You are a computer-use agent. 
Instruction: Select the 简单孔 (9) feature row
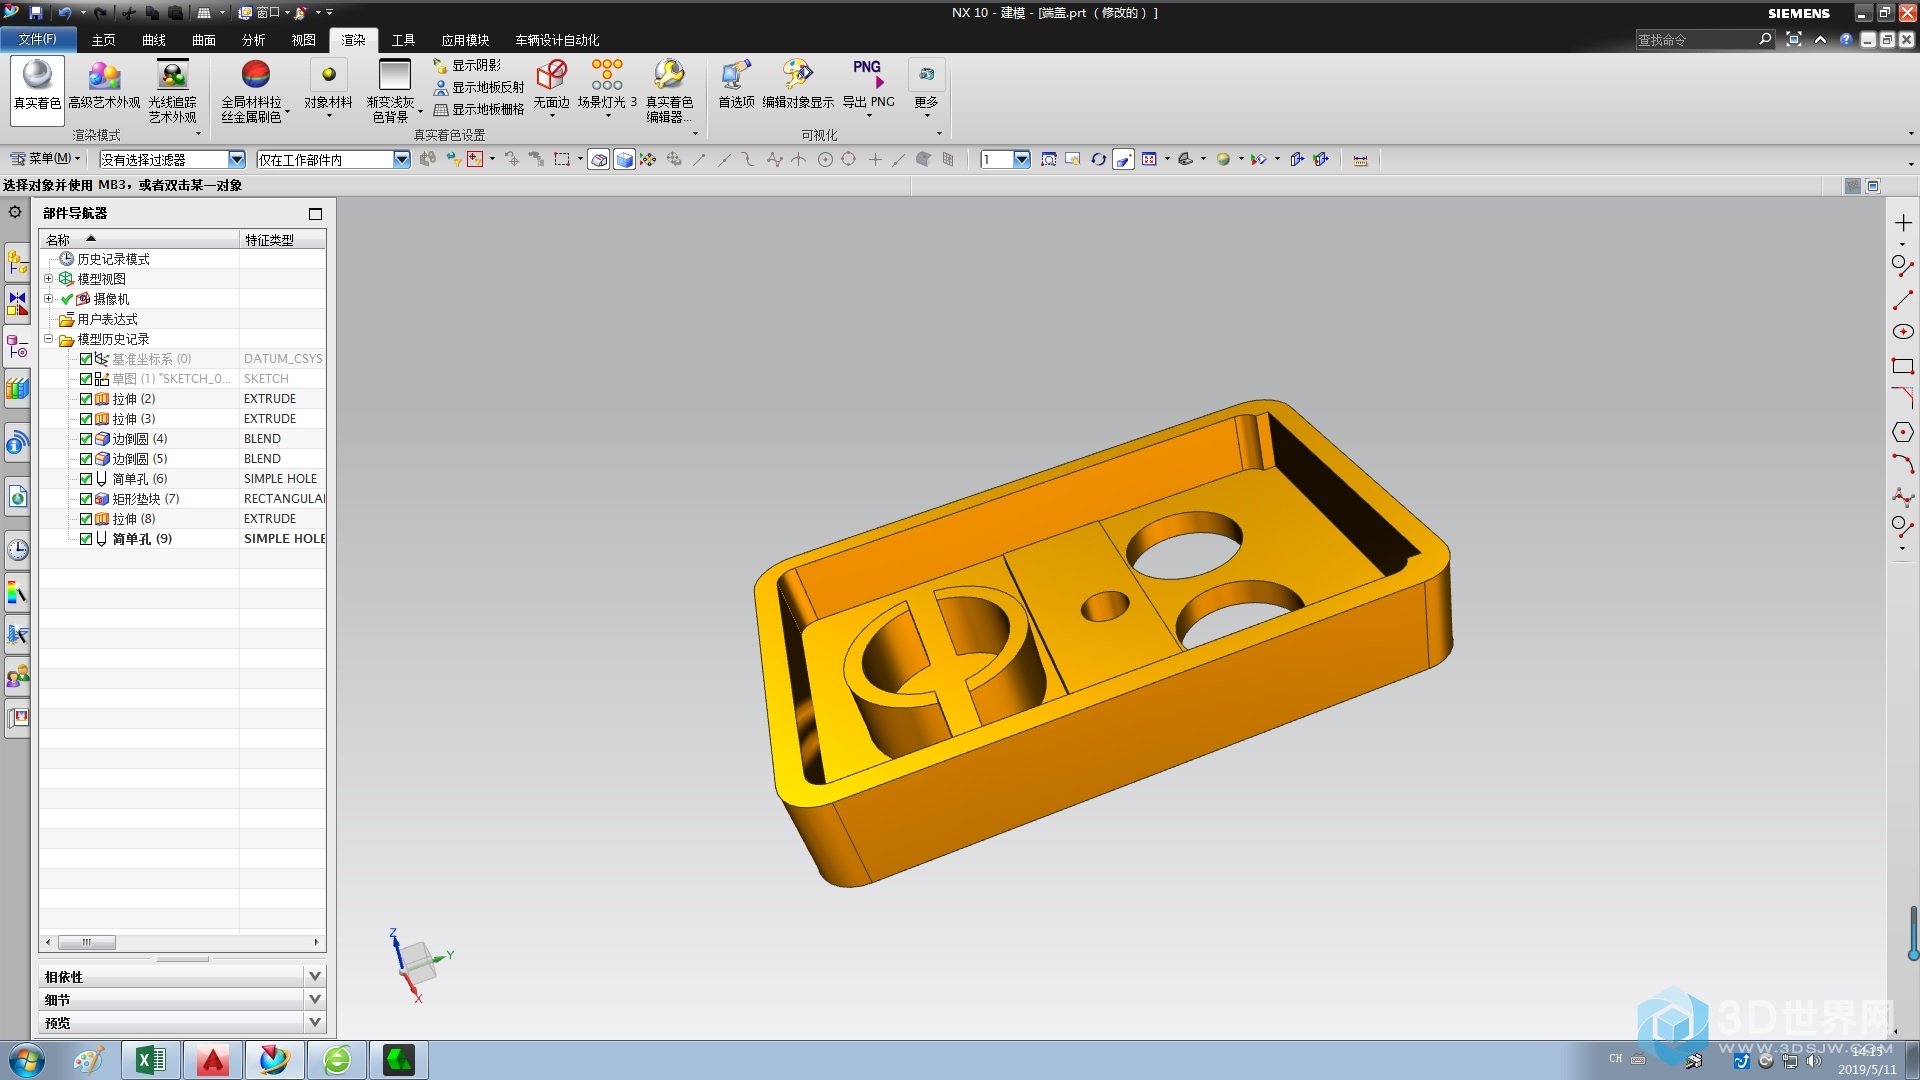pos(182,539)
